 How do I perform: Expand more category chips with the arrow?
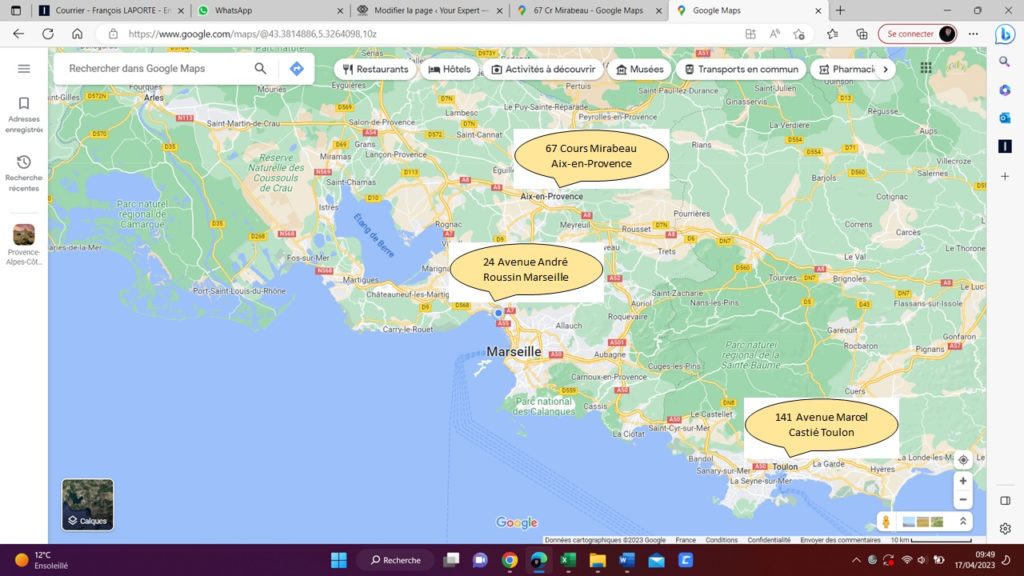coord(886,69)
